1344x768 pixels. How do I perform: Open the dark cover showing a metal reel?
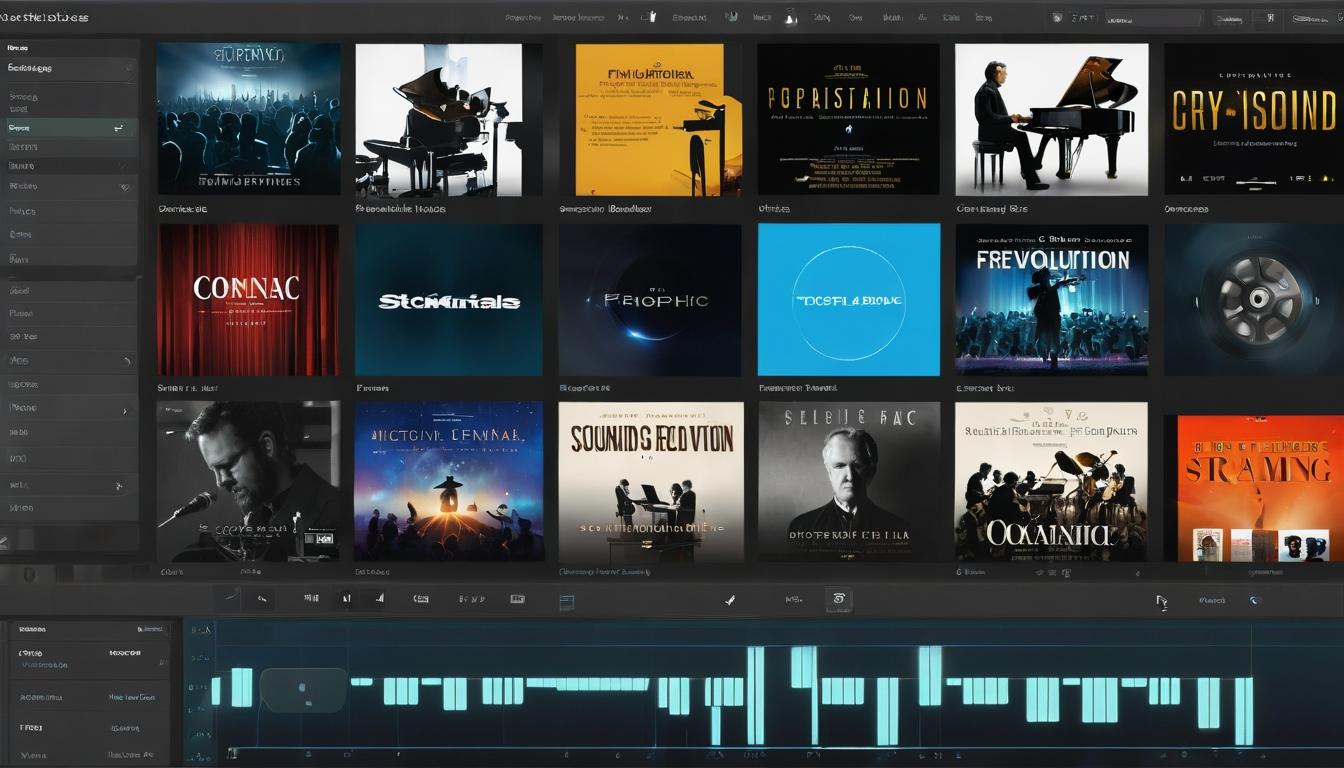1254,300
